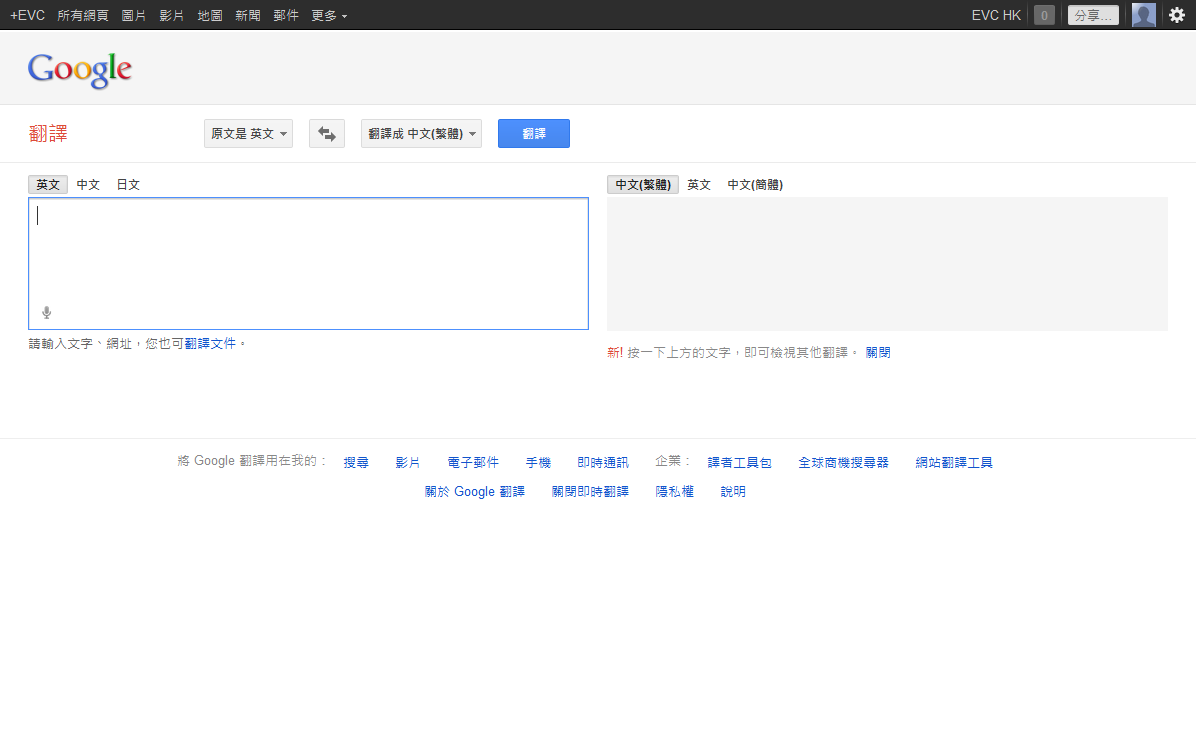Image resolution: width=1196 pixels, height=743 pixels.
Task: Open 郵件 in the top bar
Action: click(286, 15)
